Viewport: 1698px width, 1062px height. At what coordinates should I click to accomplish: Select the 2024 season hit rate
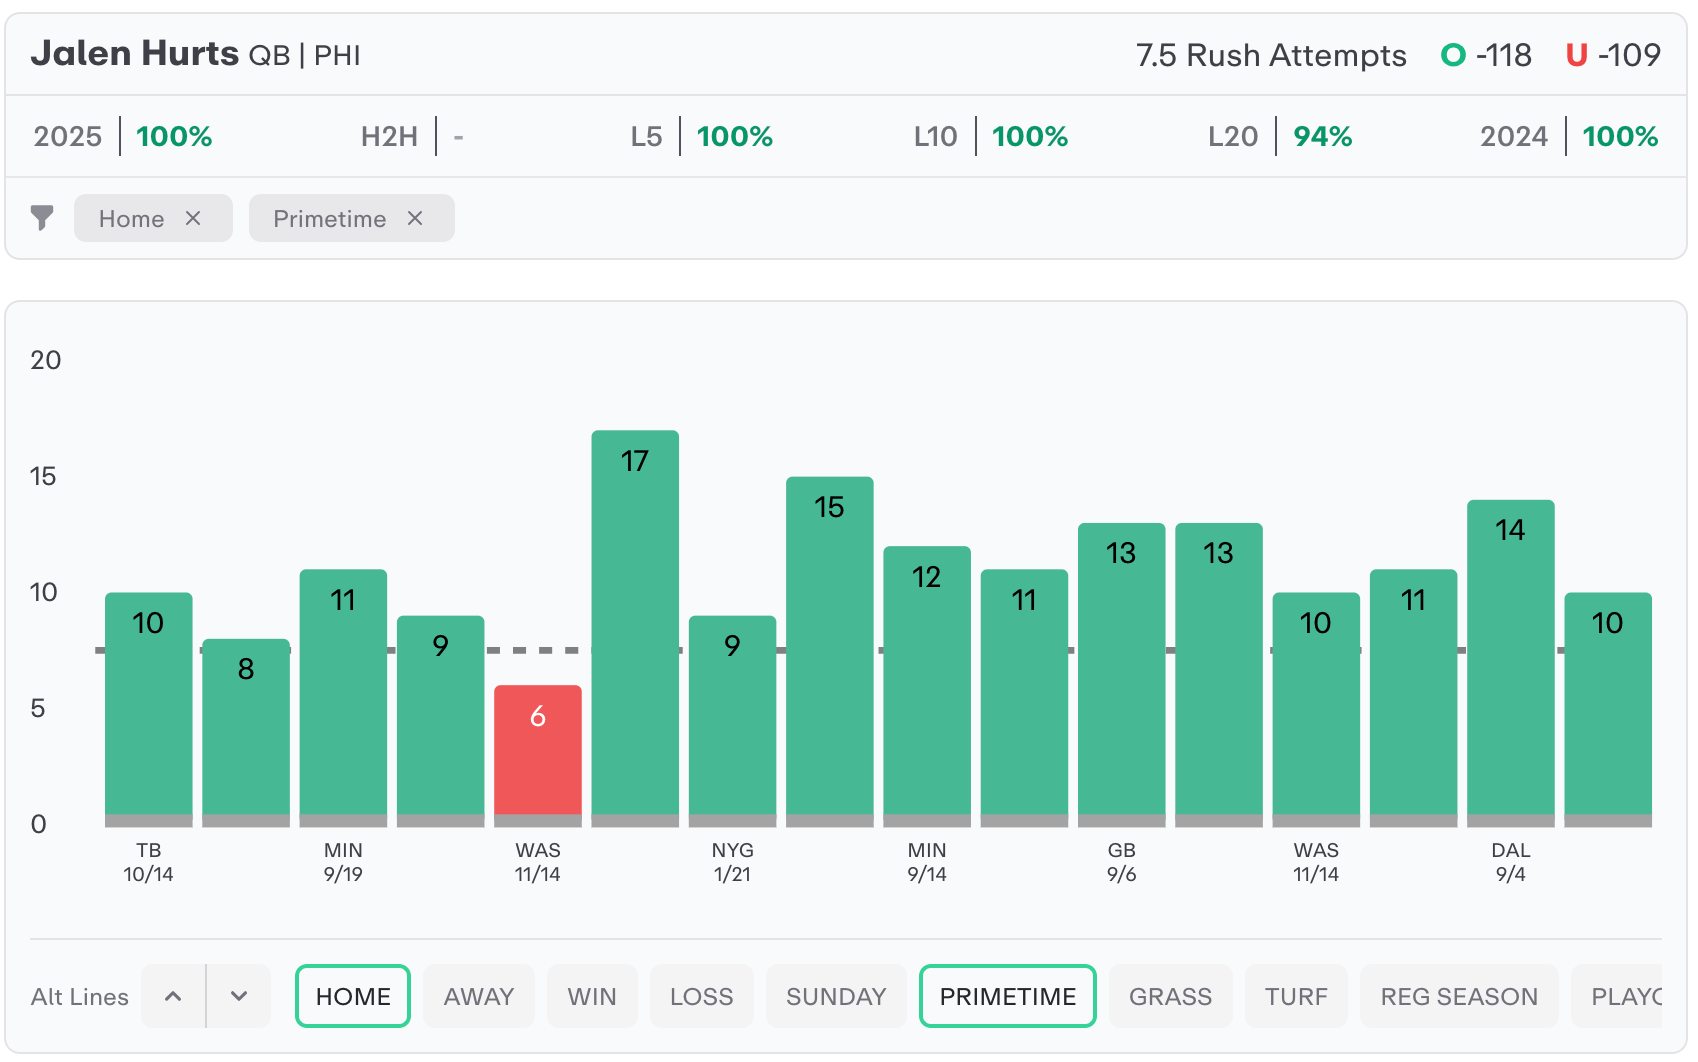point(1569,136)
